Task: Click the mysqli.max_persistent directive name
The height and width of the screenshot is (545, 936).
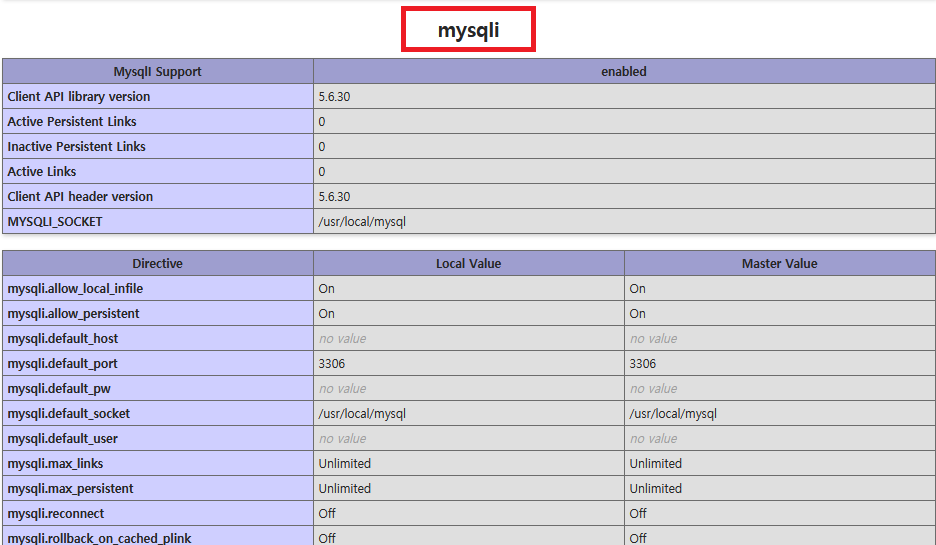Action: pyautogui.click(x=70, y=489)
